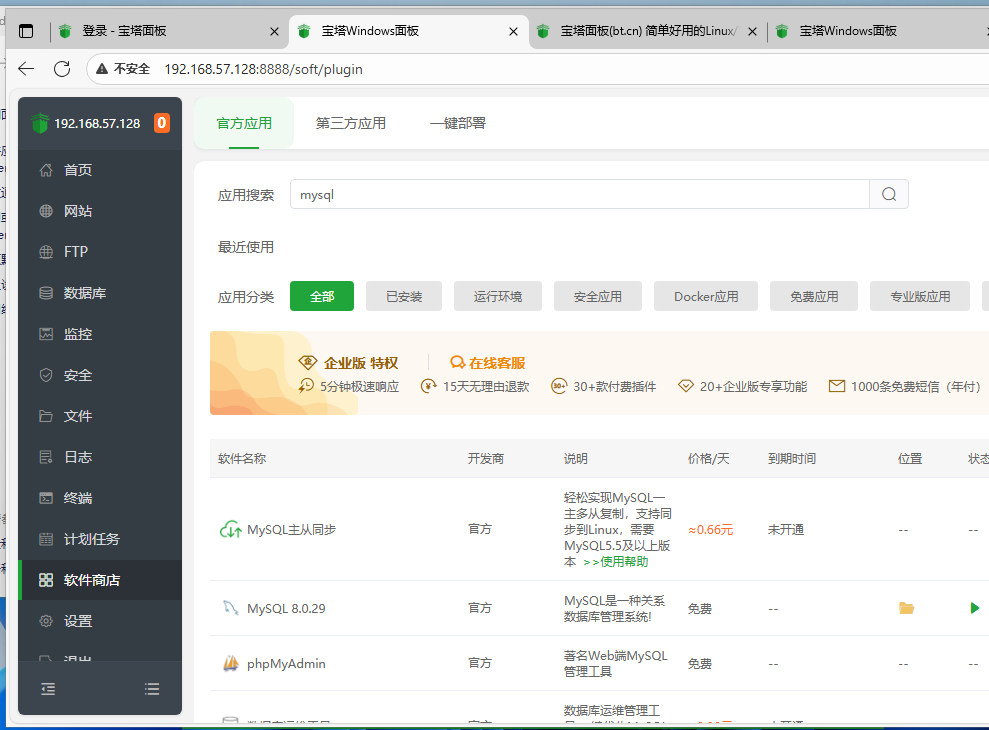Click the phpMyAdmin software name
Screen dimensions: 989x730
[286, 663]
